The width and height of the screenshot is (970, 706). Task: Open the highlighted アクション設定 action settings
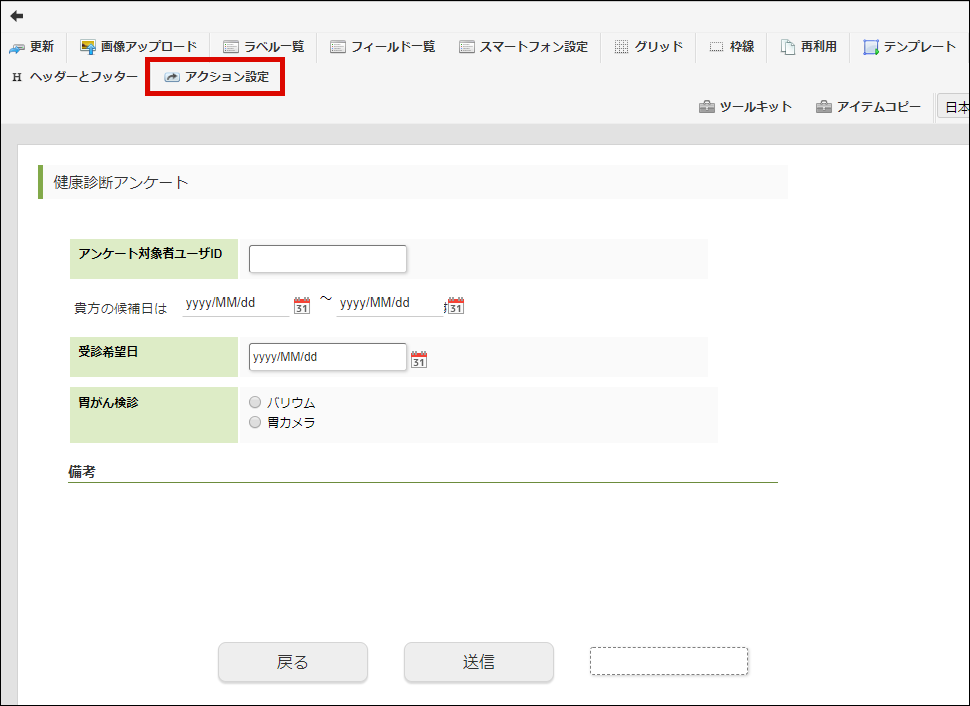(x=215, y=75)
